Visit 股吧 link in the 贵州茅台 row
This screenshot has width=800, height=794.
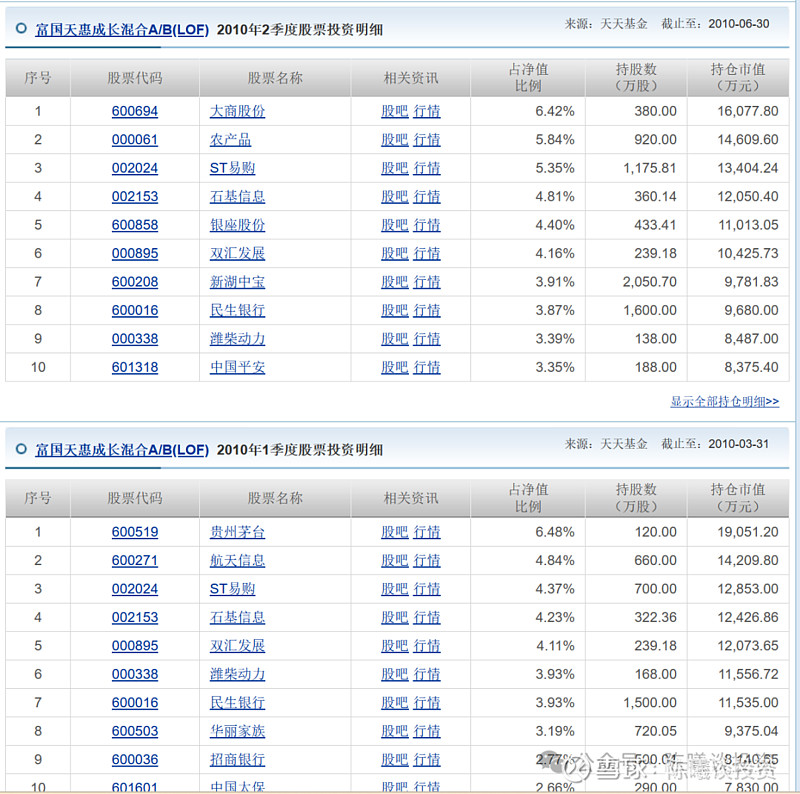(395, 532)
